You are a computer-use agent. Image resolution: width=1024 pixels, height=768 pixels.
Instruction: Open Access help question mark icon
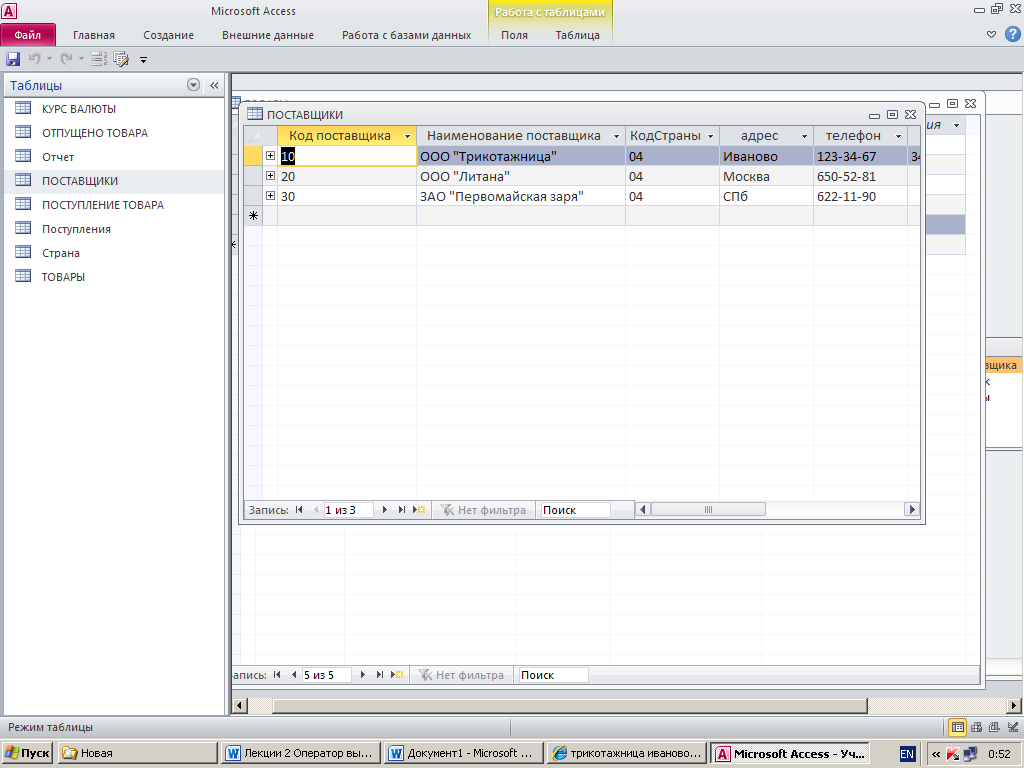1013,34
